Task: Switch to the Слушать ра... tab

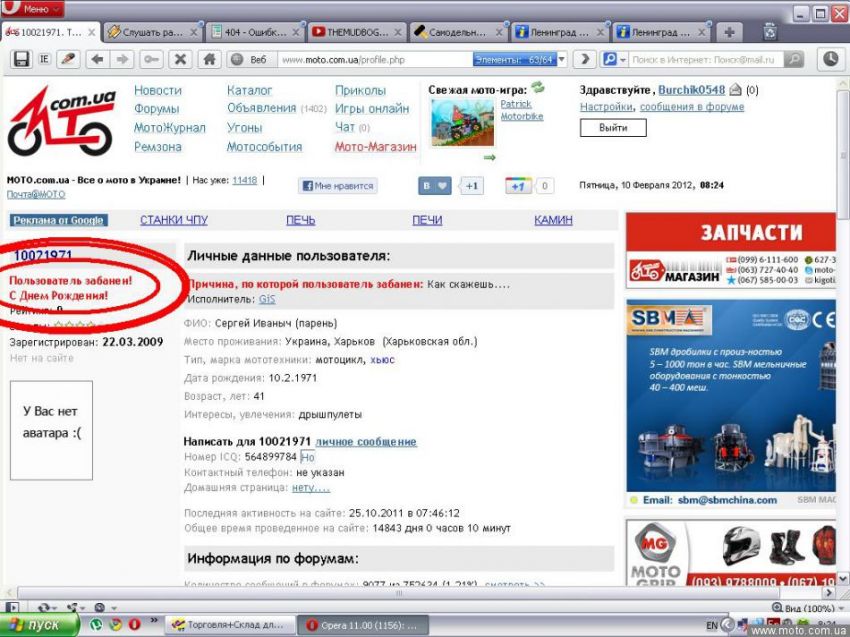Action: [x=152, y=33]
